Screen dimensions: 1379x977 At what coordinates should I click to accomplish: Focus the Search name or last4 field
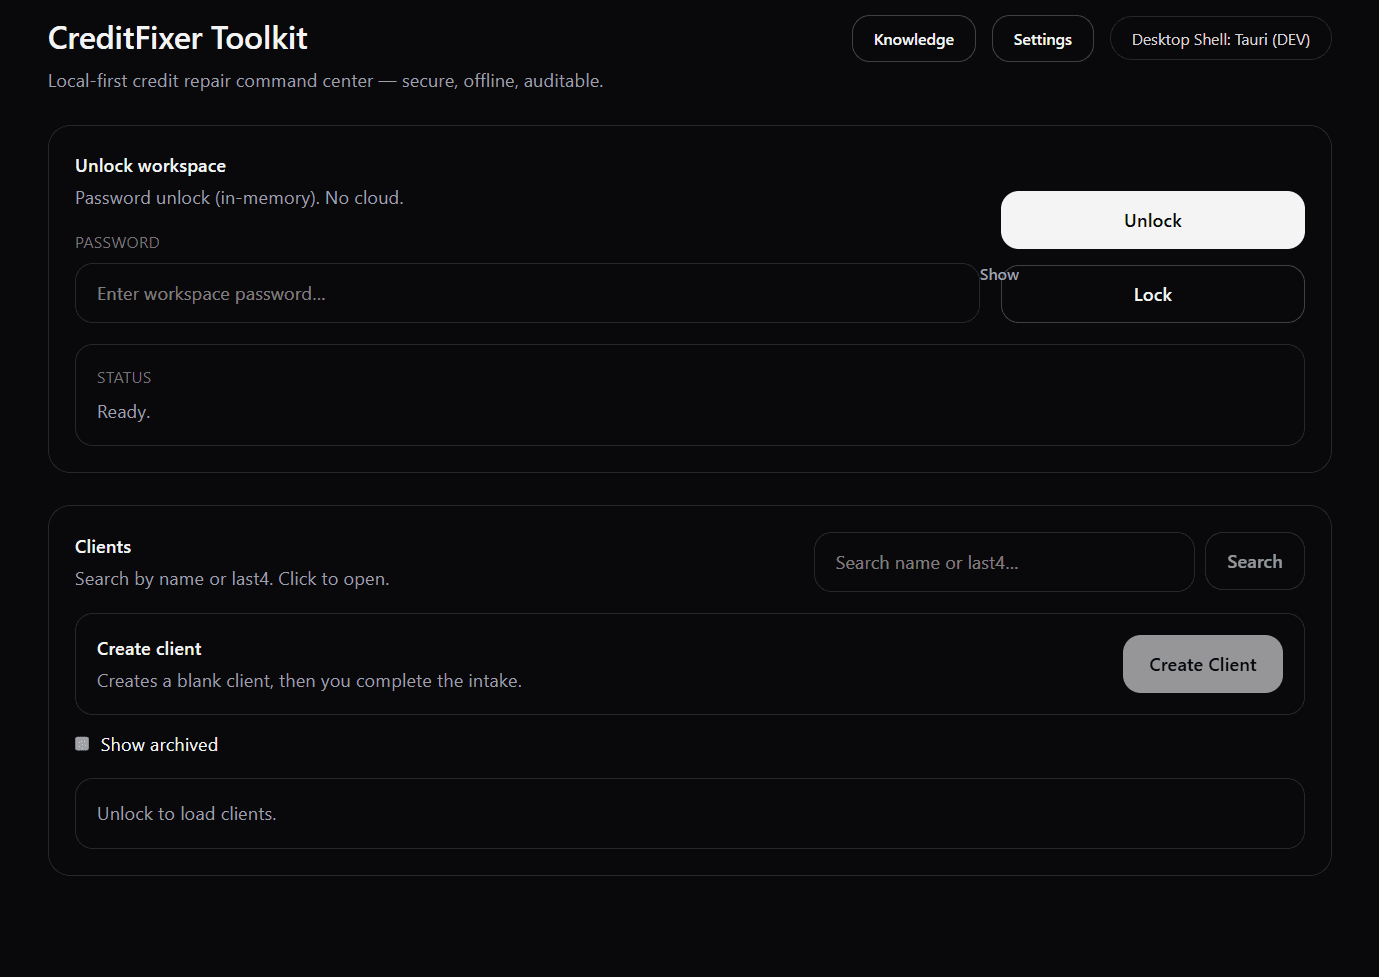[1004, 562]
